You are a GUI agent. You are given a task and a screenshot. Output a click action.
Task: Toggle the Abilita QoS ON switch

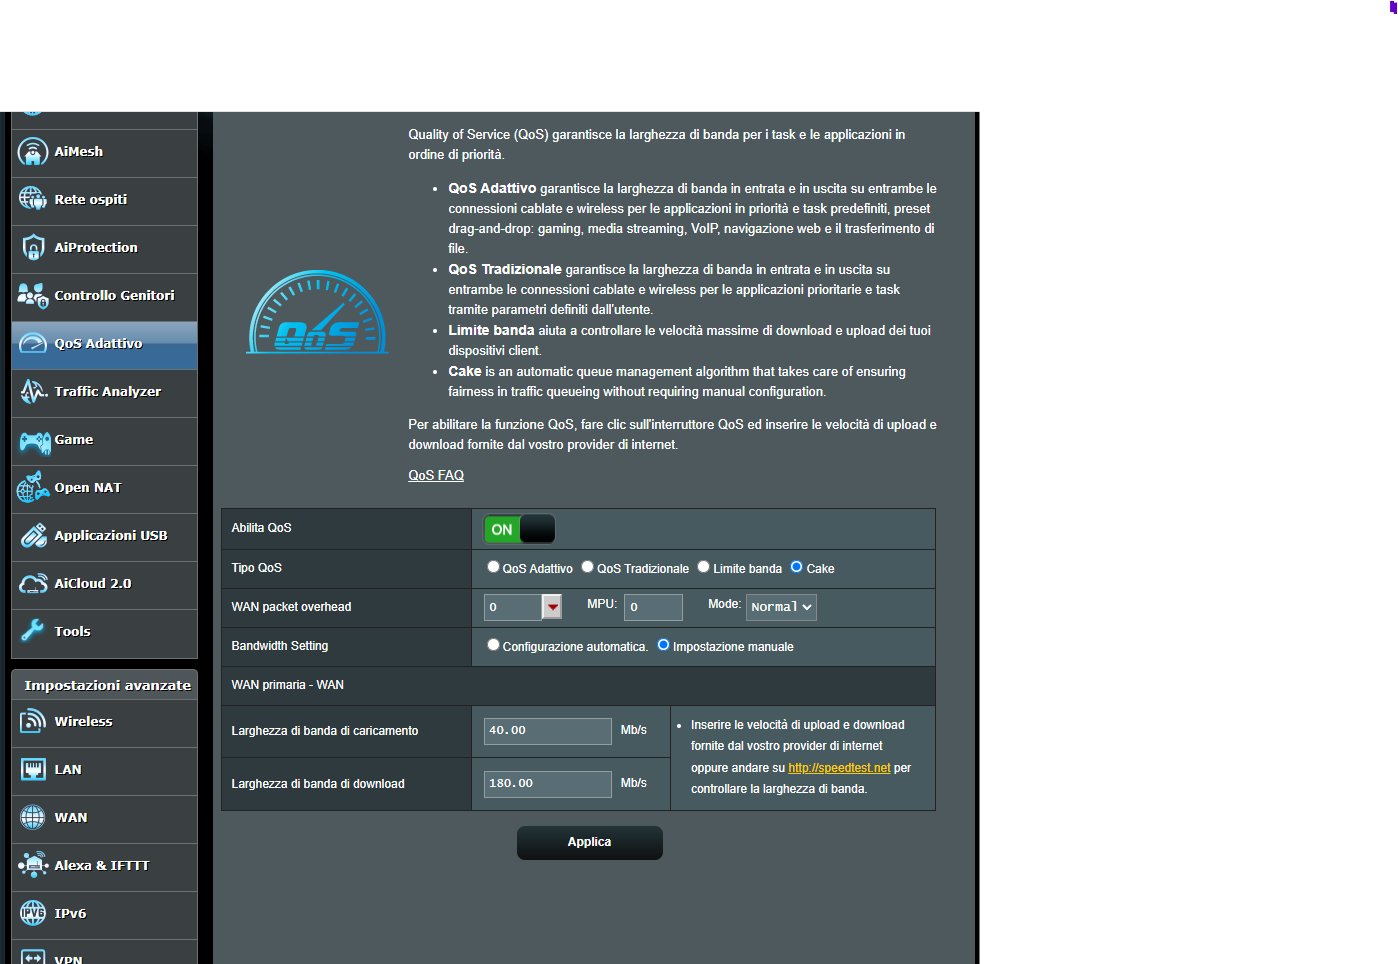519,529
